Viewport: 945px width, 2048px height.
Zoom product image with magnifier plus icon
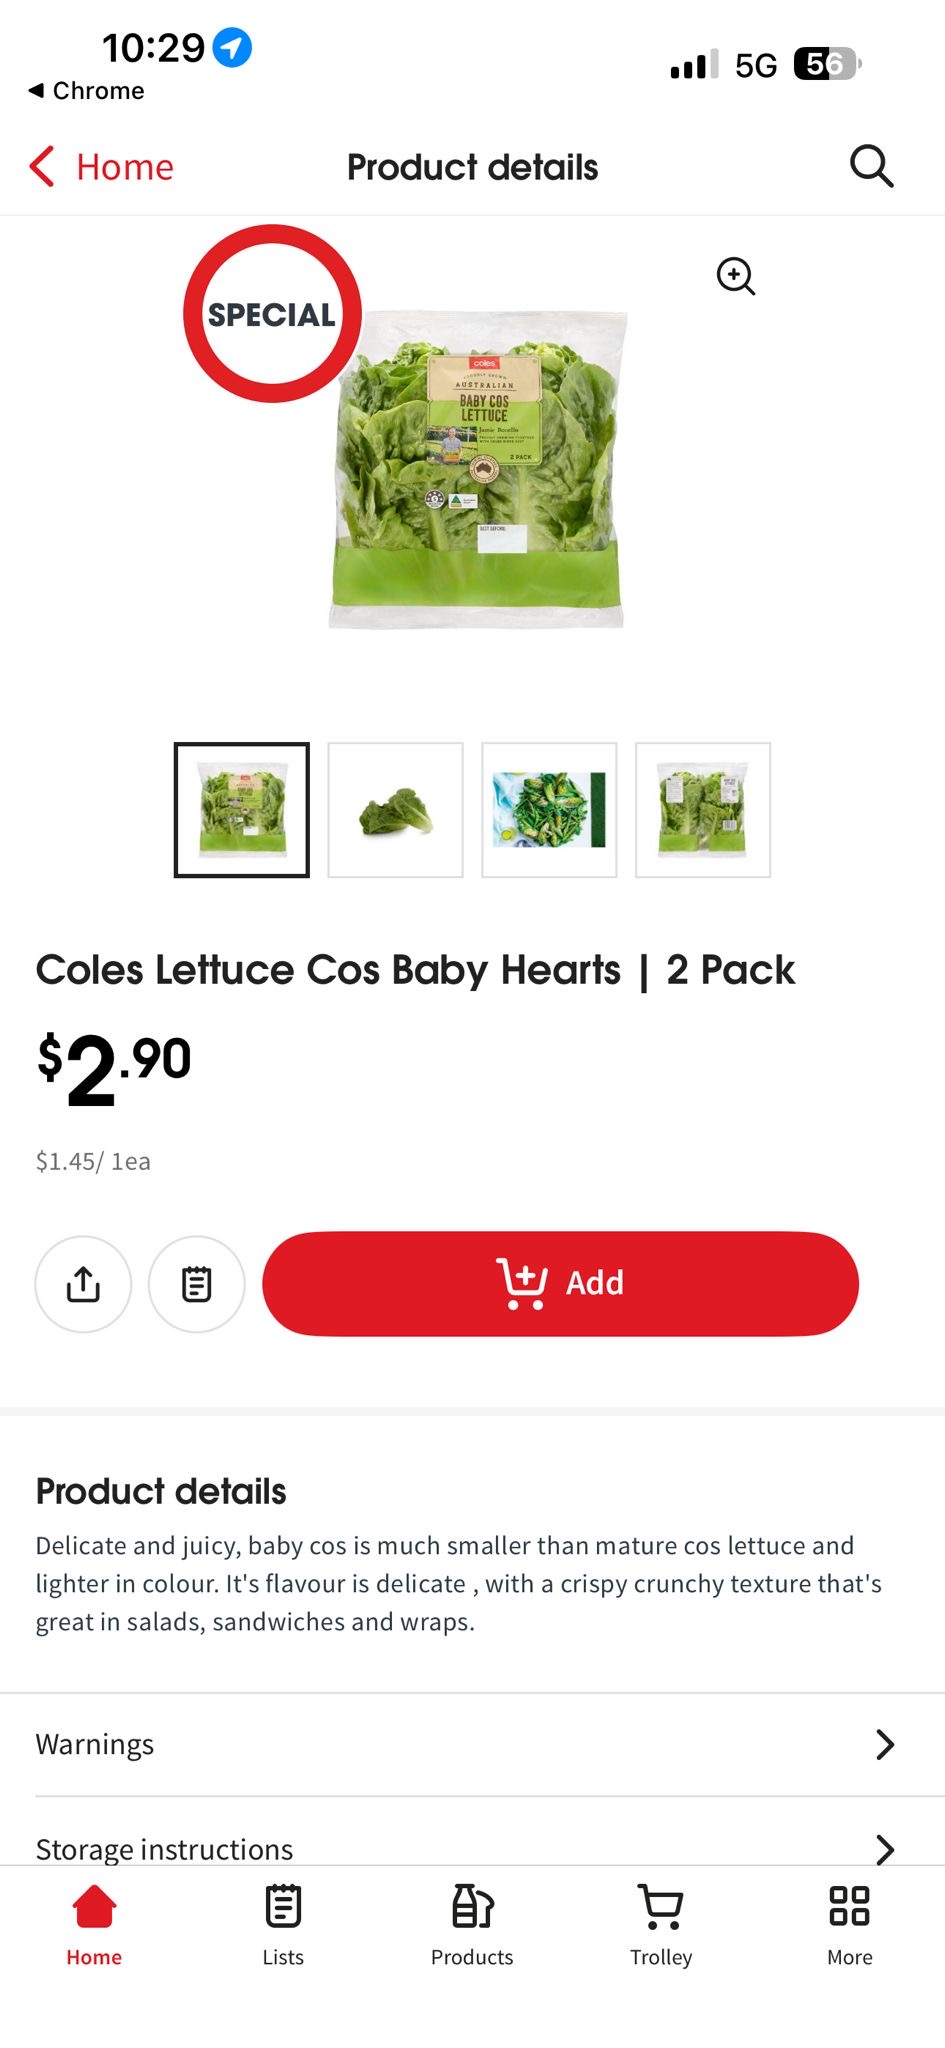(x=736, y=276)
